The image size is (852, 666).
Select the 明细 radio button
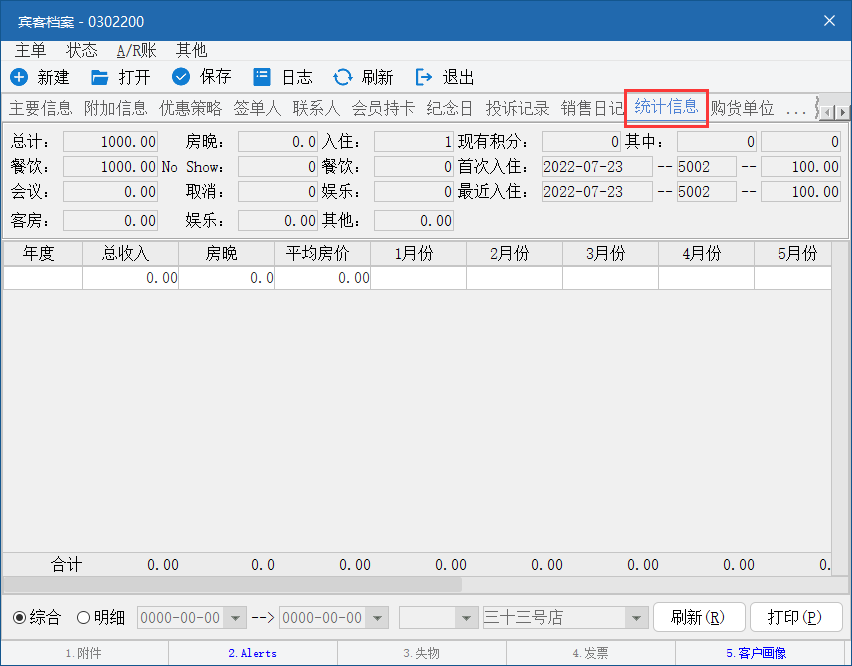pos(83,618)
